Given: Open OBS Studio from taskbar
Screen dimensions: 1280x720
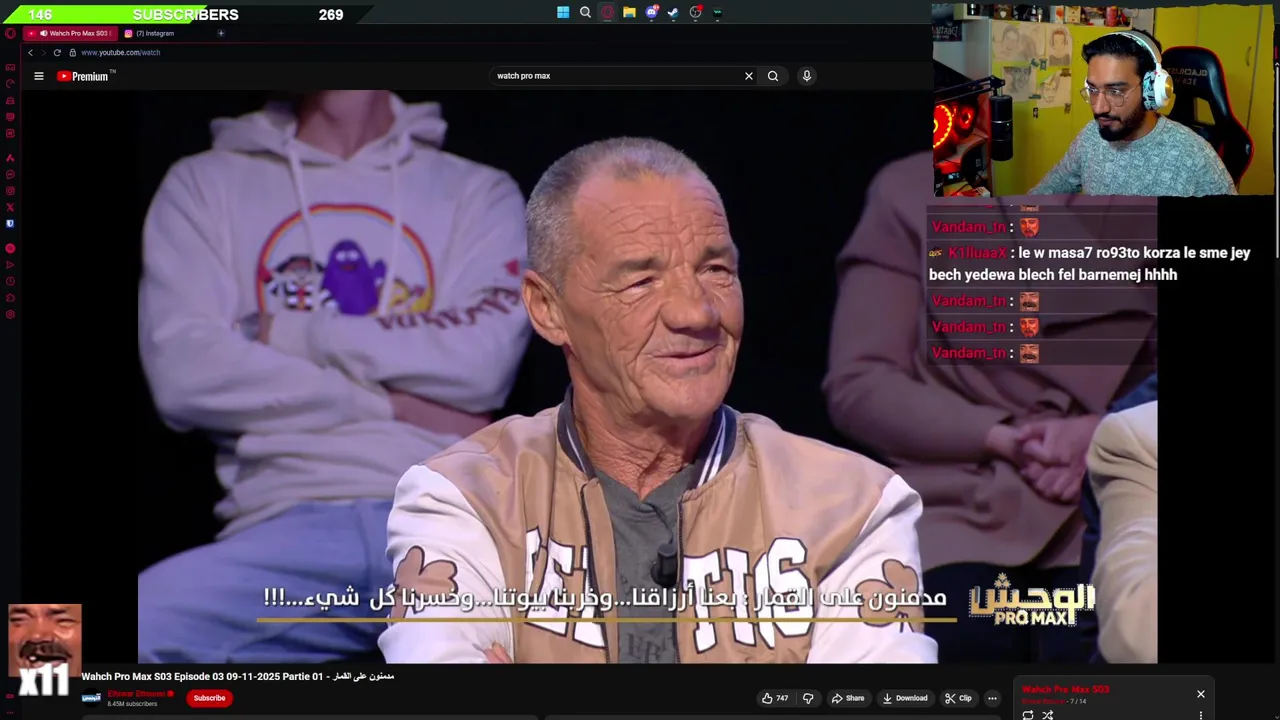Looking at the screenshot, I should tap(696, 12).
